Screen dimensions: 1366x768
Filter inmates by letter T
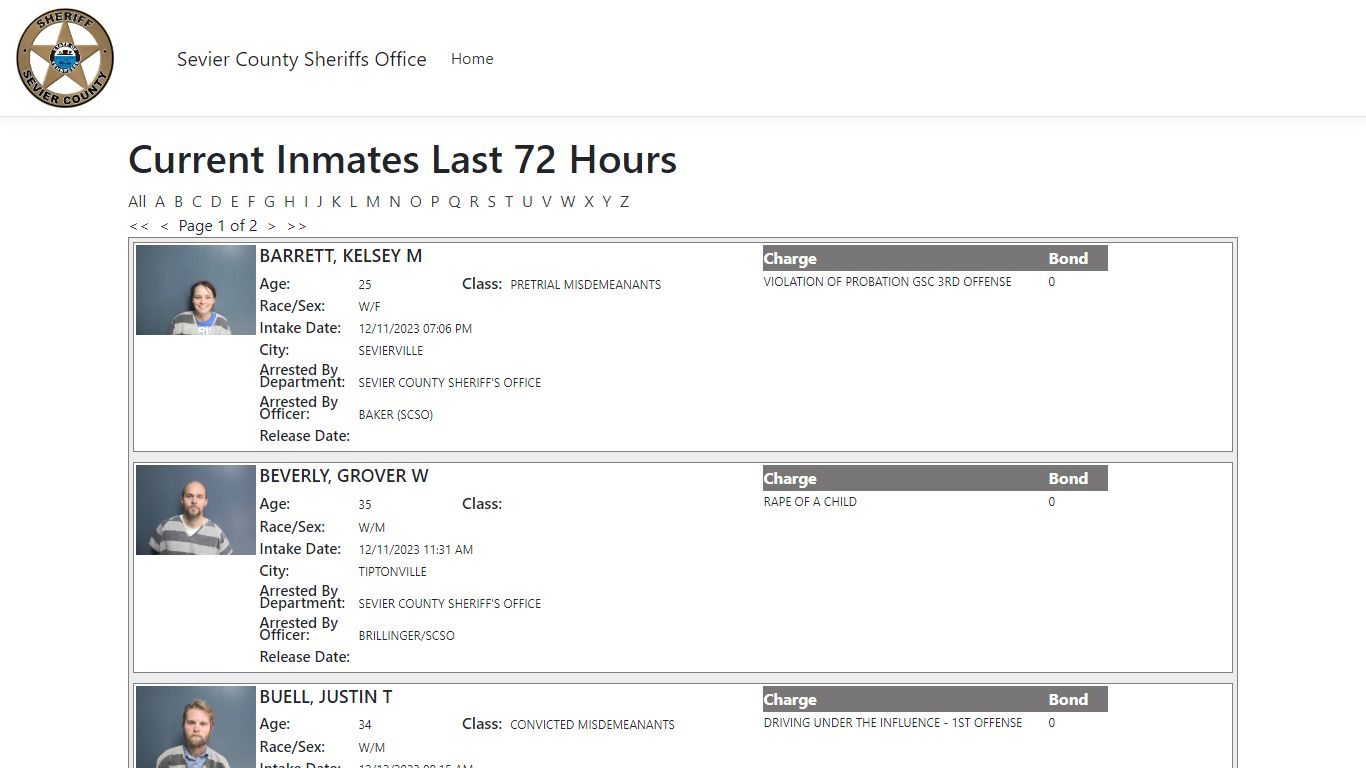[x=508, y=201]
